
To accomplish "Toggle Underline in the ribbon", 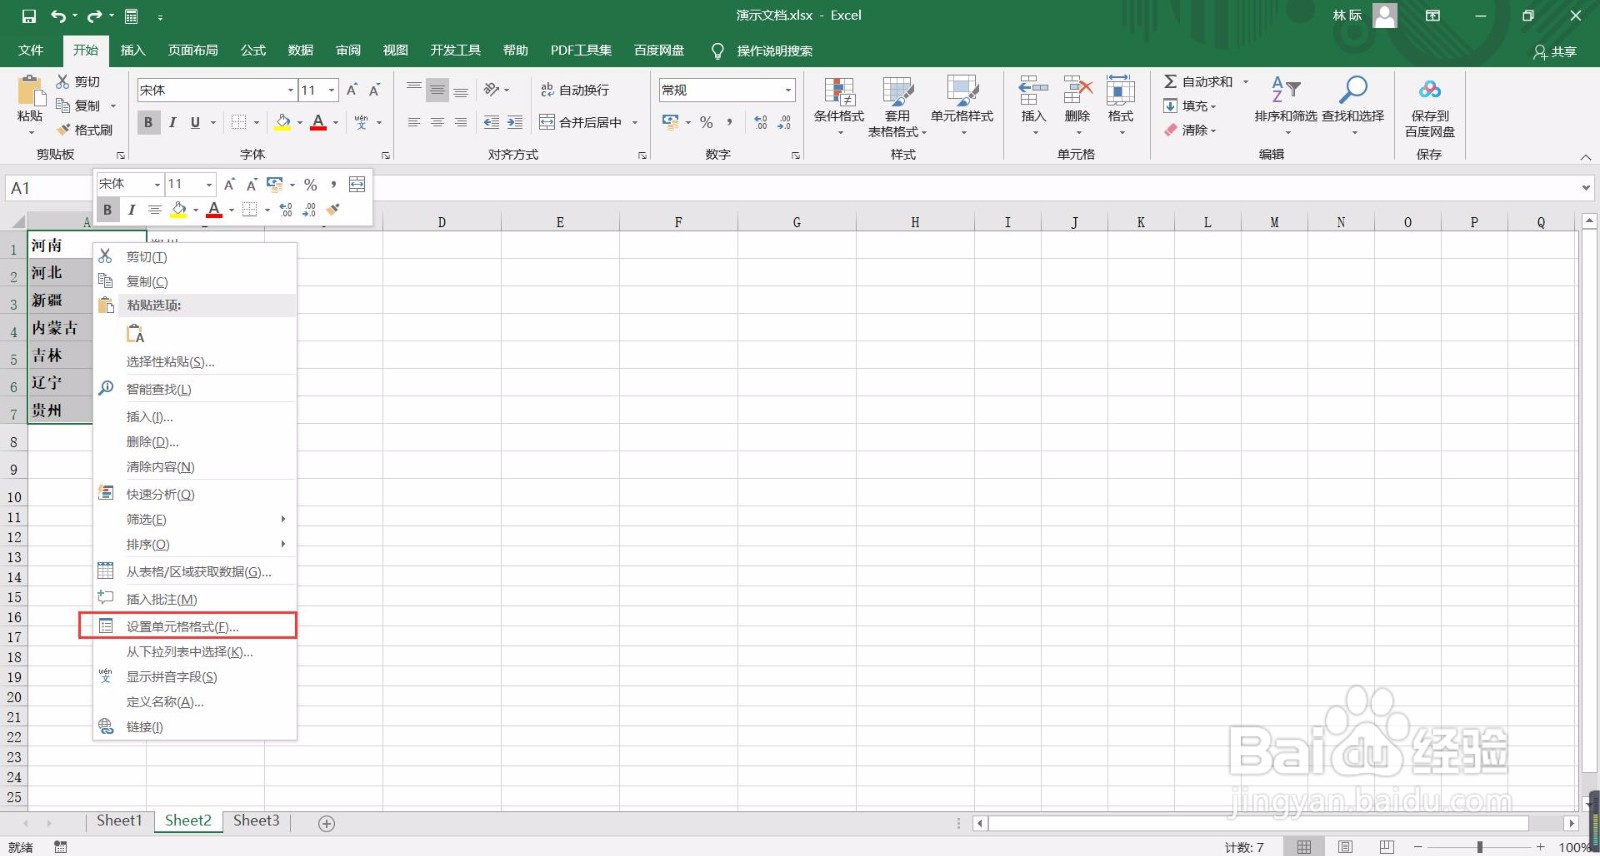I will pyautogui.click(x=195, y=122).
